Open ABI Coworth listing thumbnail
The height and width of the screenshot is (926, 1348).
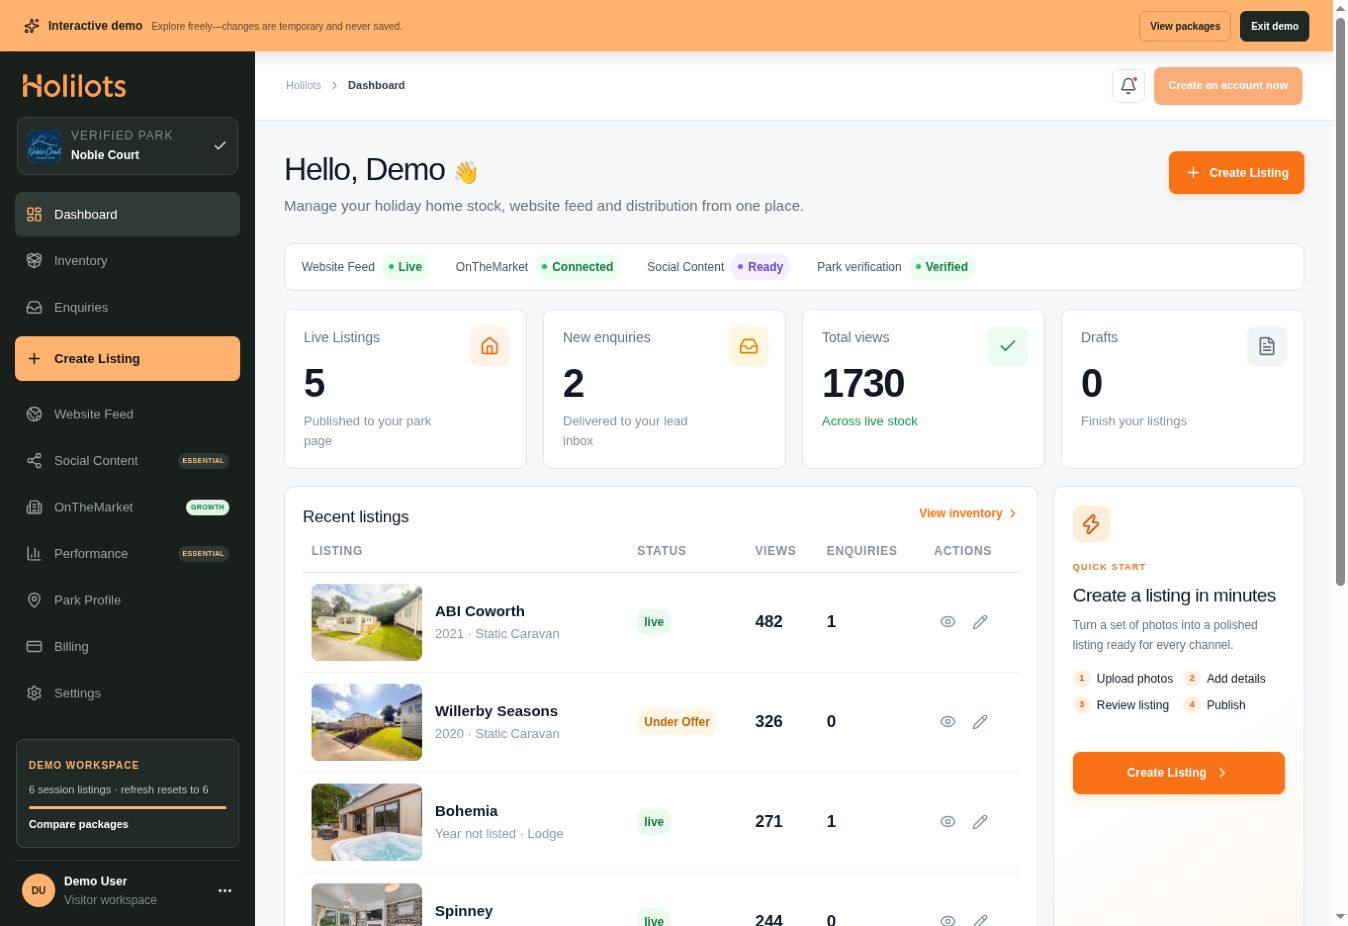click(x=367, y=622)
